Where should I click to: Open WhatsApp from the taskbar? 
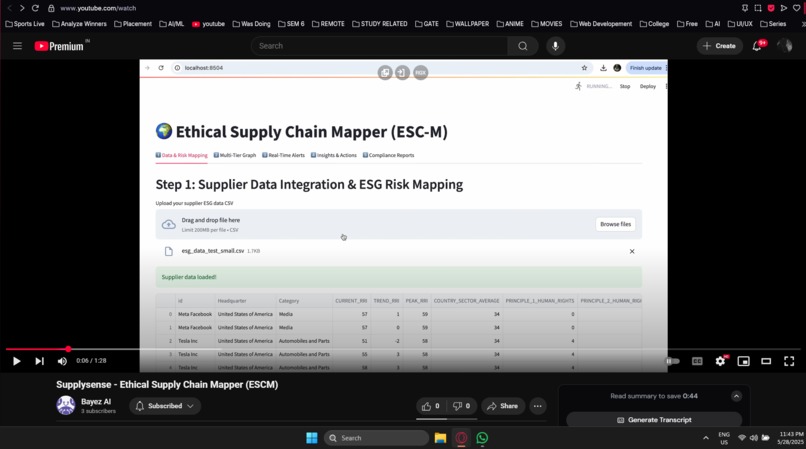tap(482, 438)
